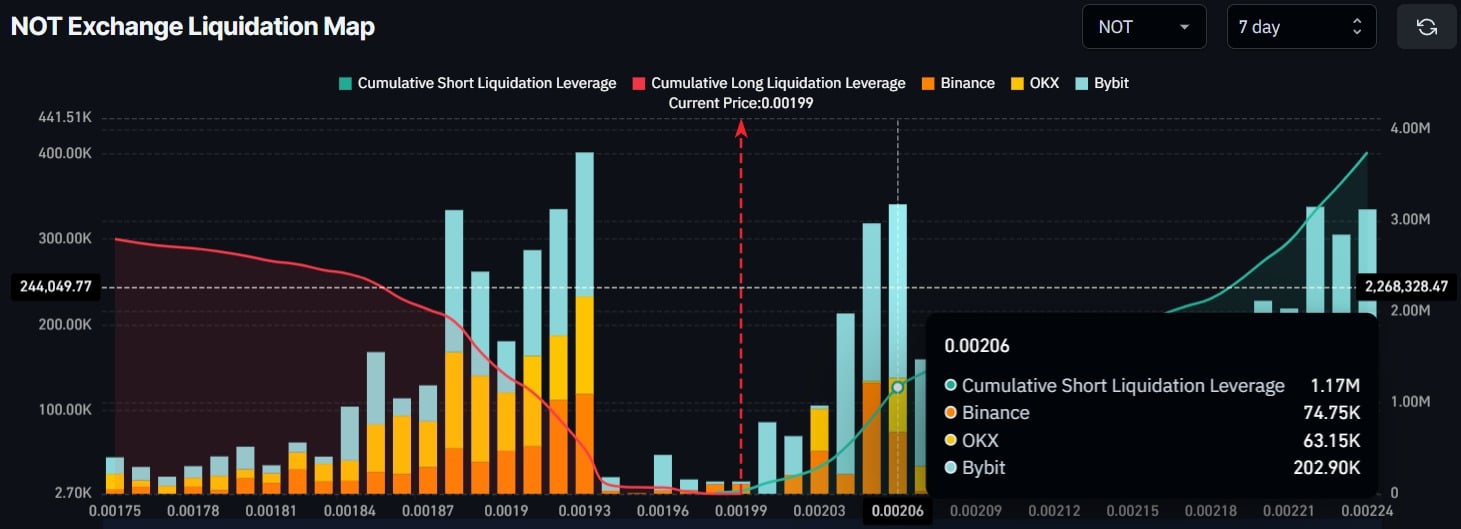
Task: Click the red current price arrow marker
Action: point(741,128)
